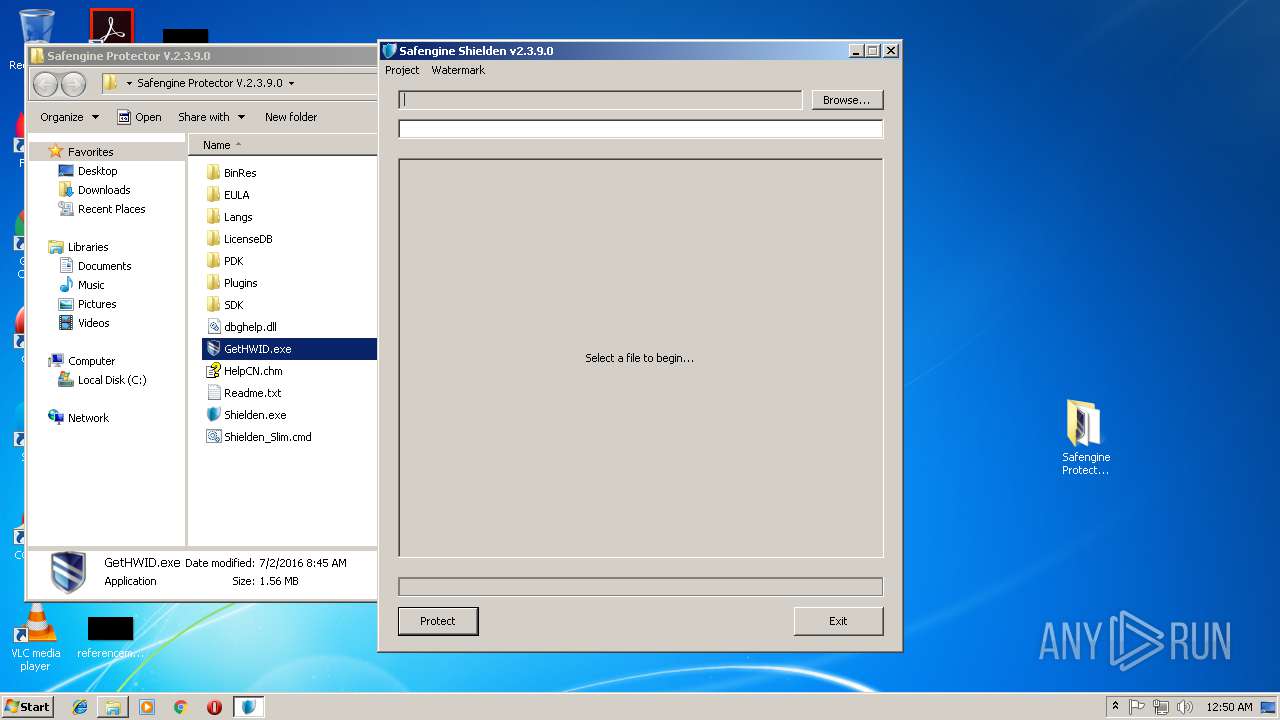Screen dimensions: 1280x720
Task: Open the BinRes folder icon
Action: click(x=213, y=173)
